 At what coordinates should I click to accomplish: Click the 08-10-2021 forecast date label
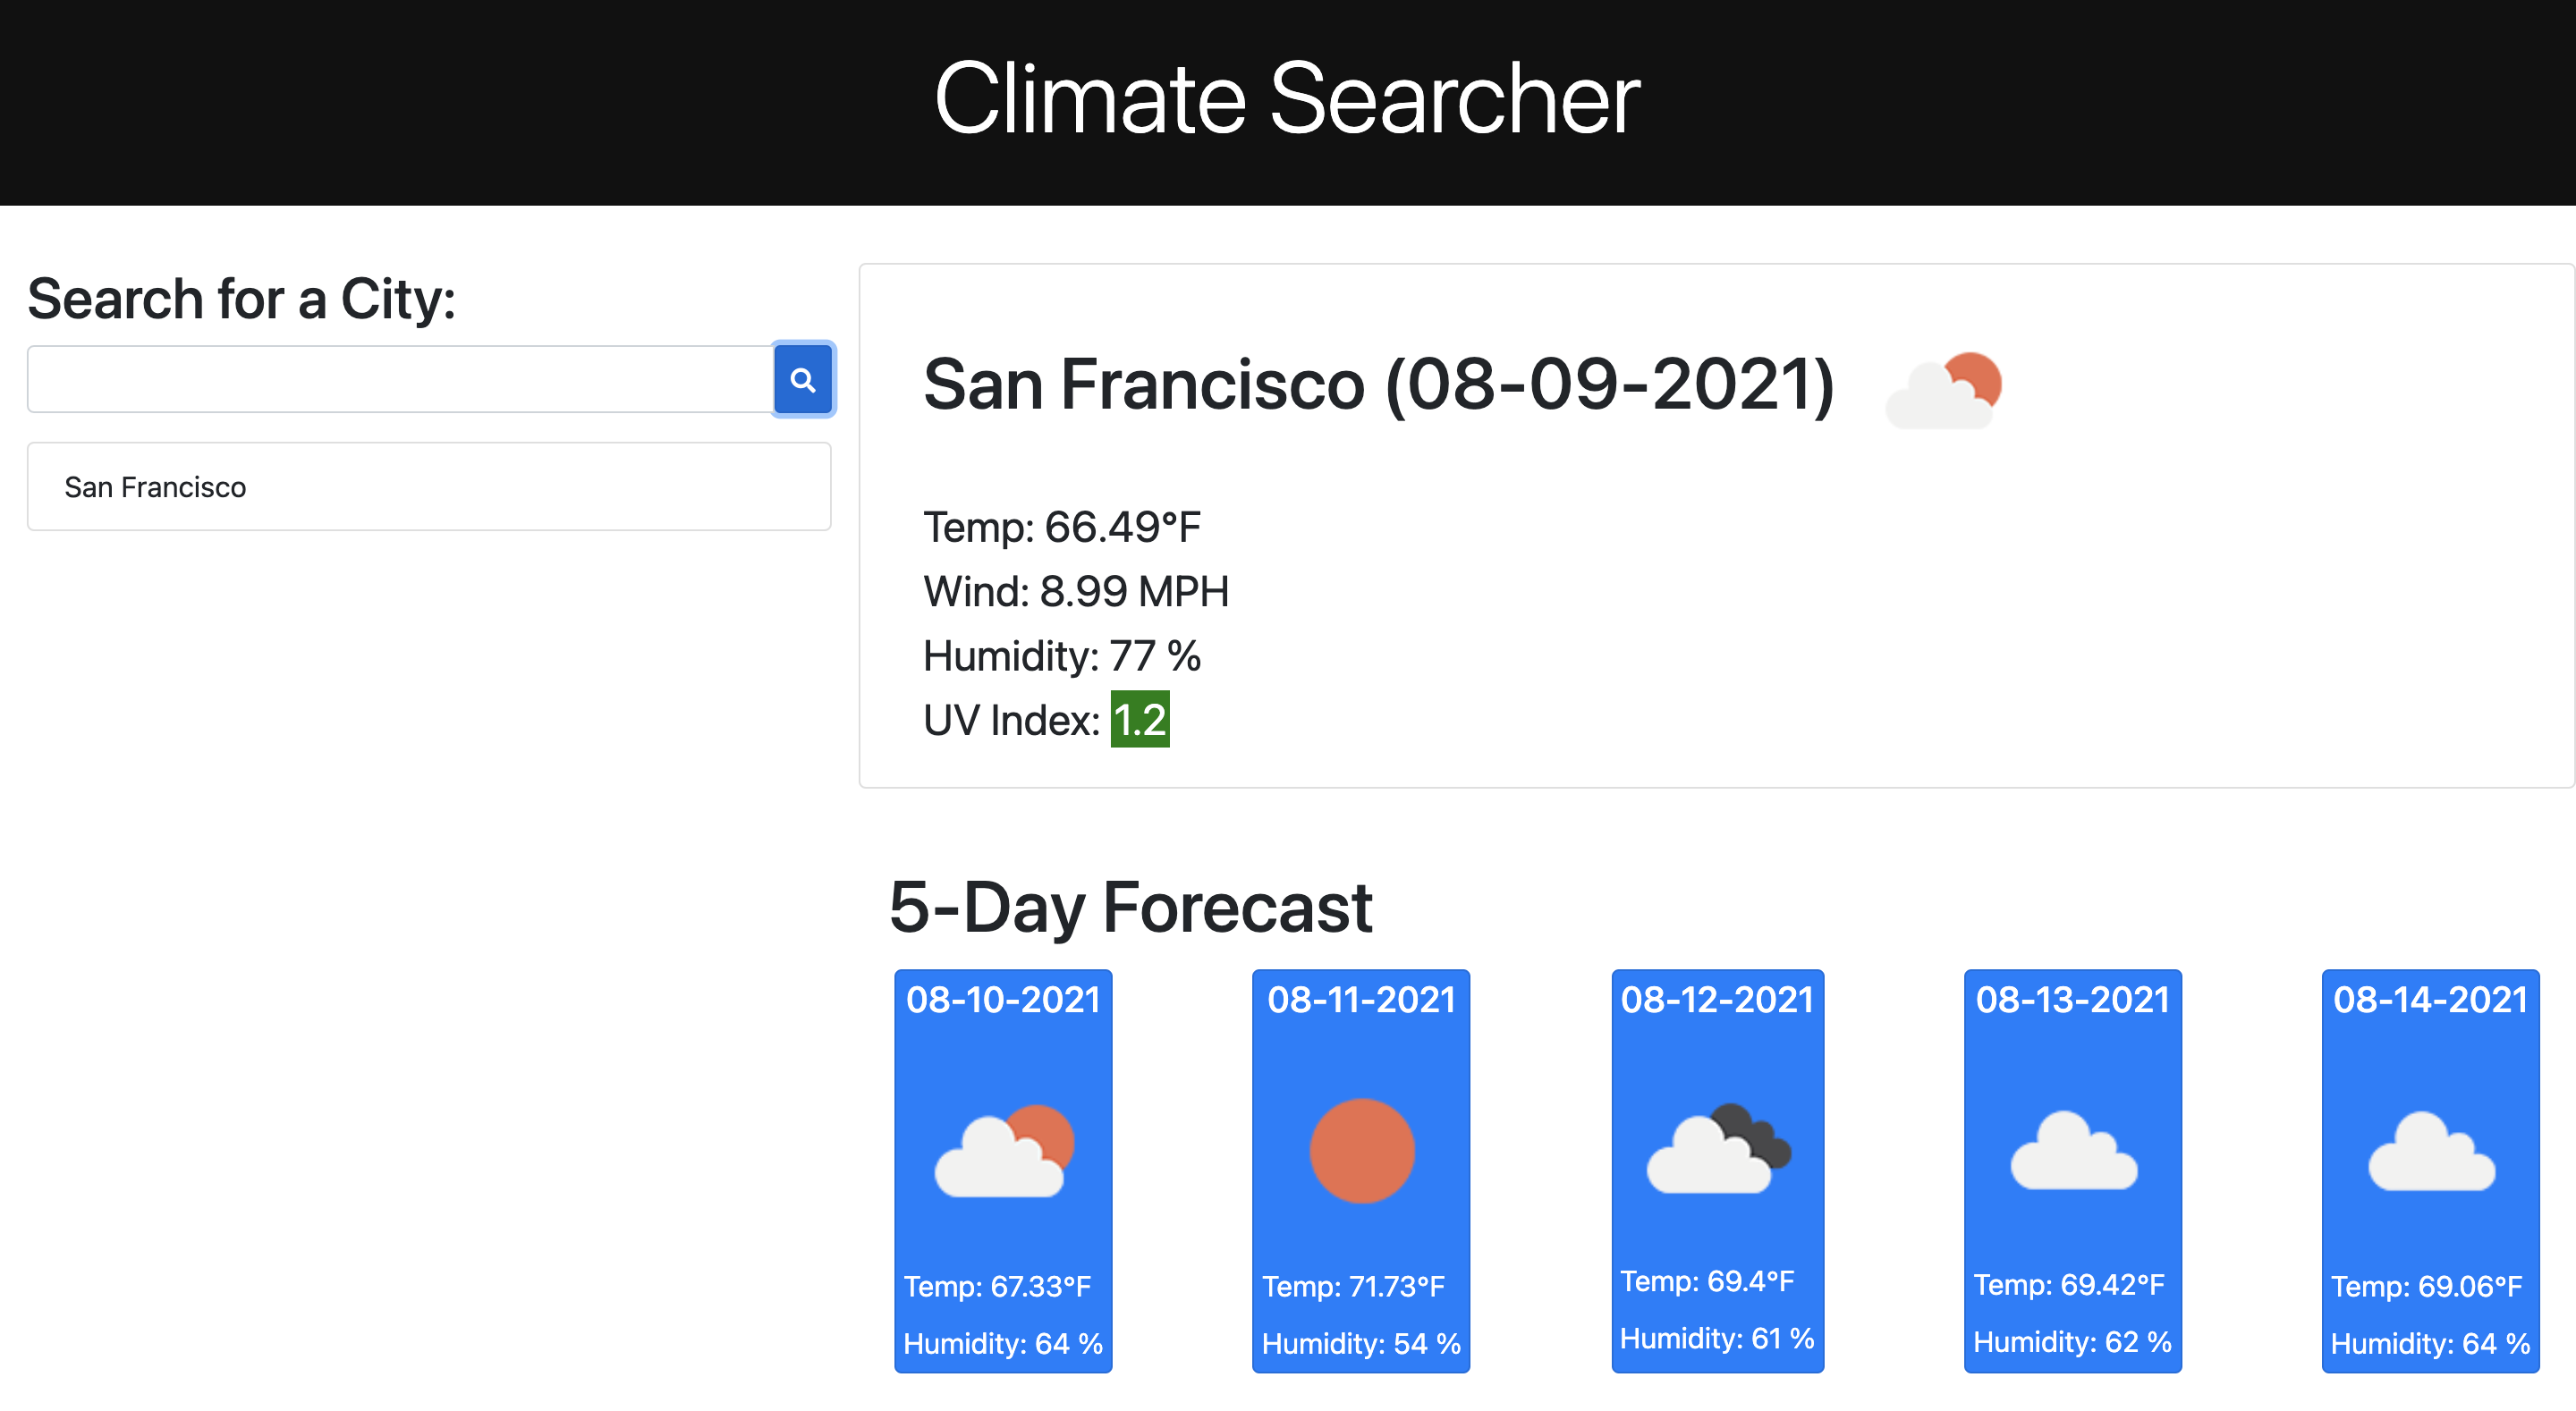(1003, 1000)
